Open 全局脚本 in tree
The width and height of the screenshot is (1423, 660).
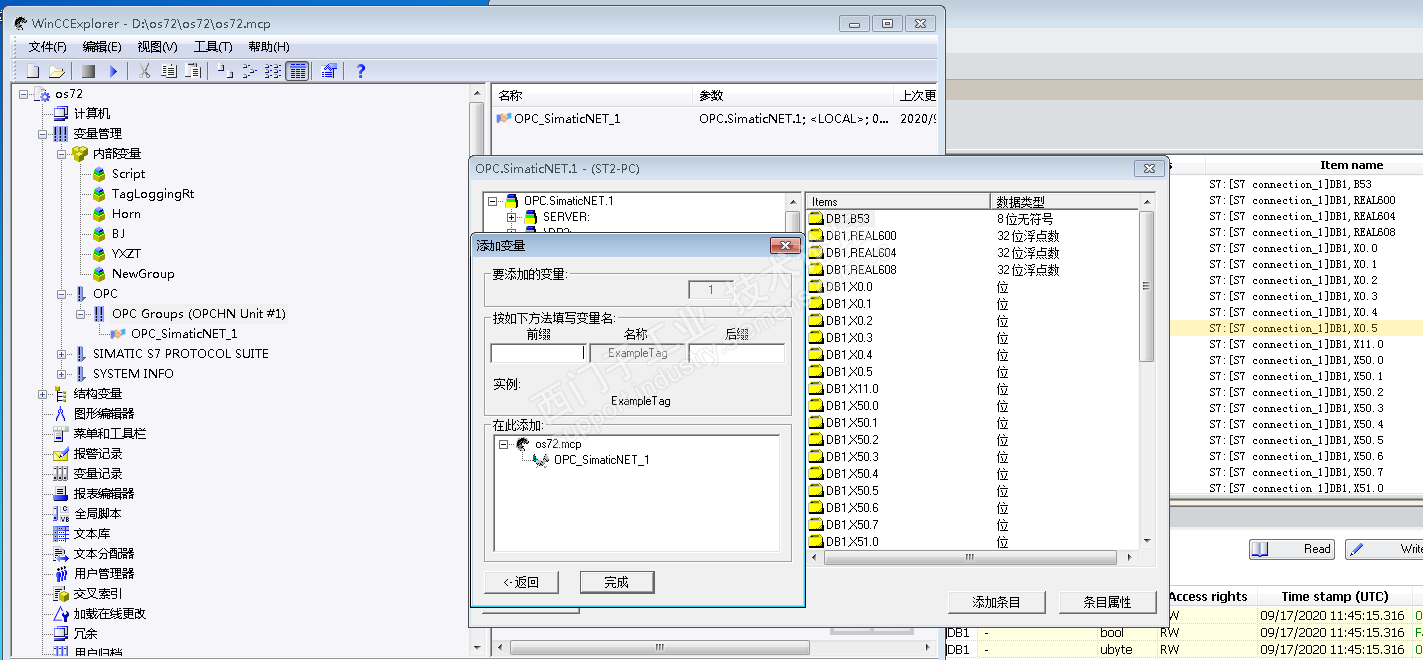98,513
